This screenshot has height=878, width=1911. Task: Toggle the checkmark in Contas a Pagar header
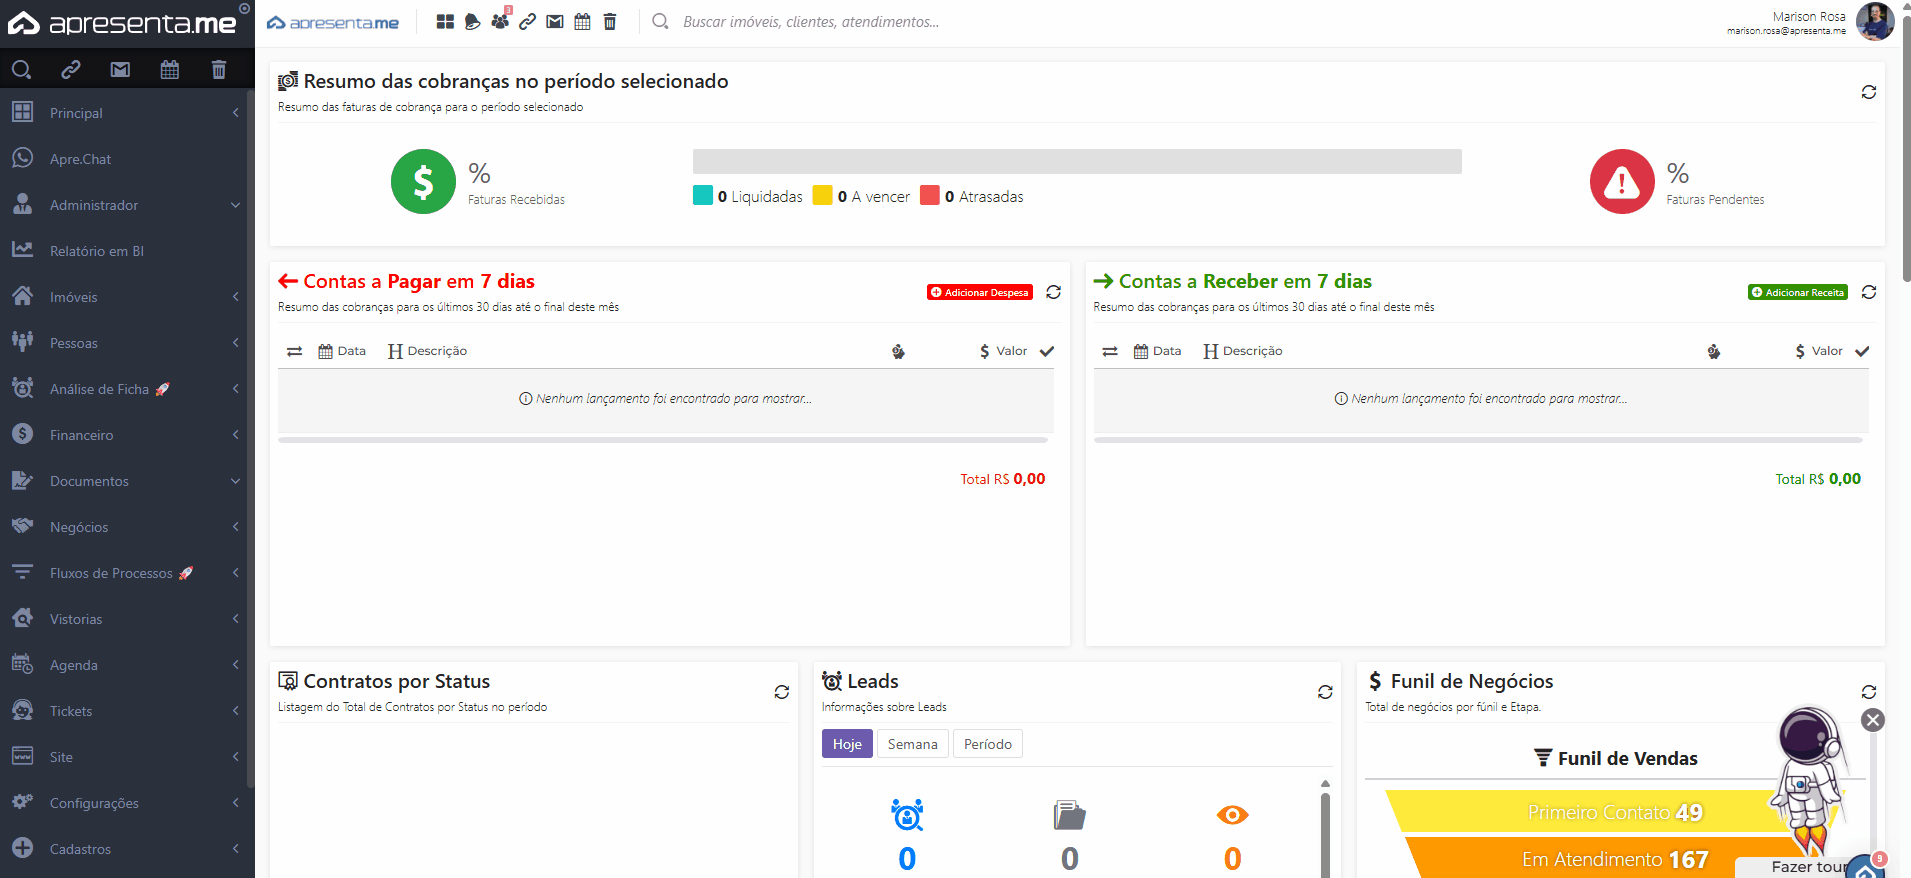coord(1047,351)
